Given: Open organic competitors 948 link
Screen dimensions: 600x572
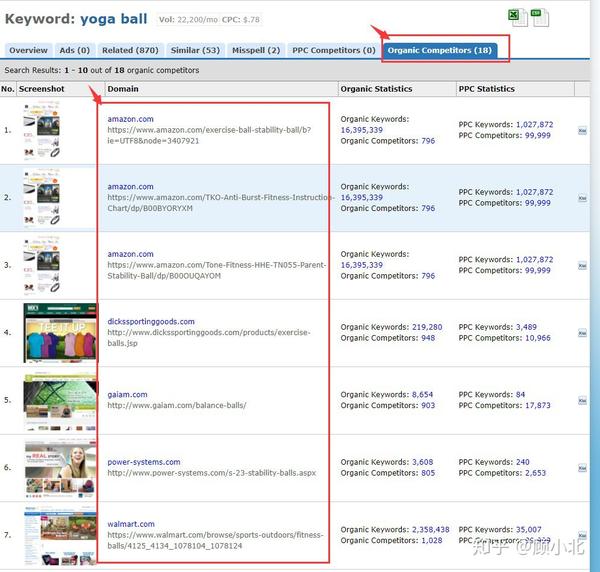Looking at the screenshot, I should (x=428, y=337).
